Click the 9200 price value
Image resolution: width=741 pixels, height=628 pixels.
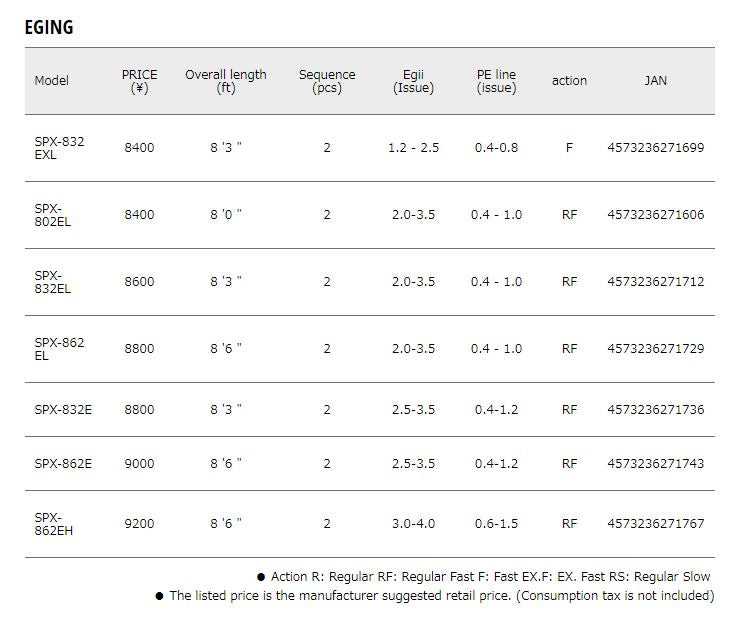(x=139, y=523)
